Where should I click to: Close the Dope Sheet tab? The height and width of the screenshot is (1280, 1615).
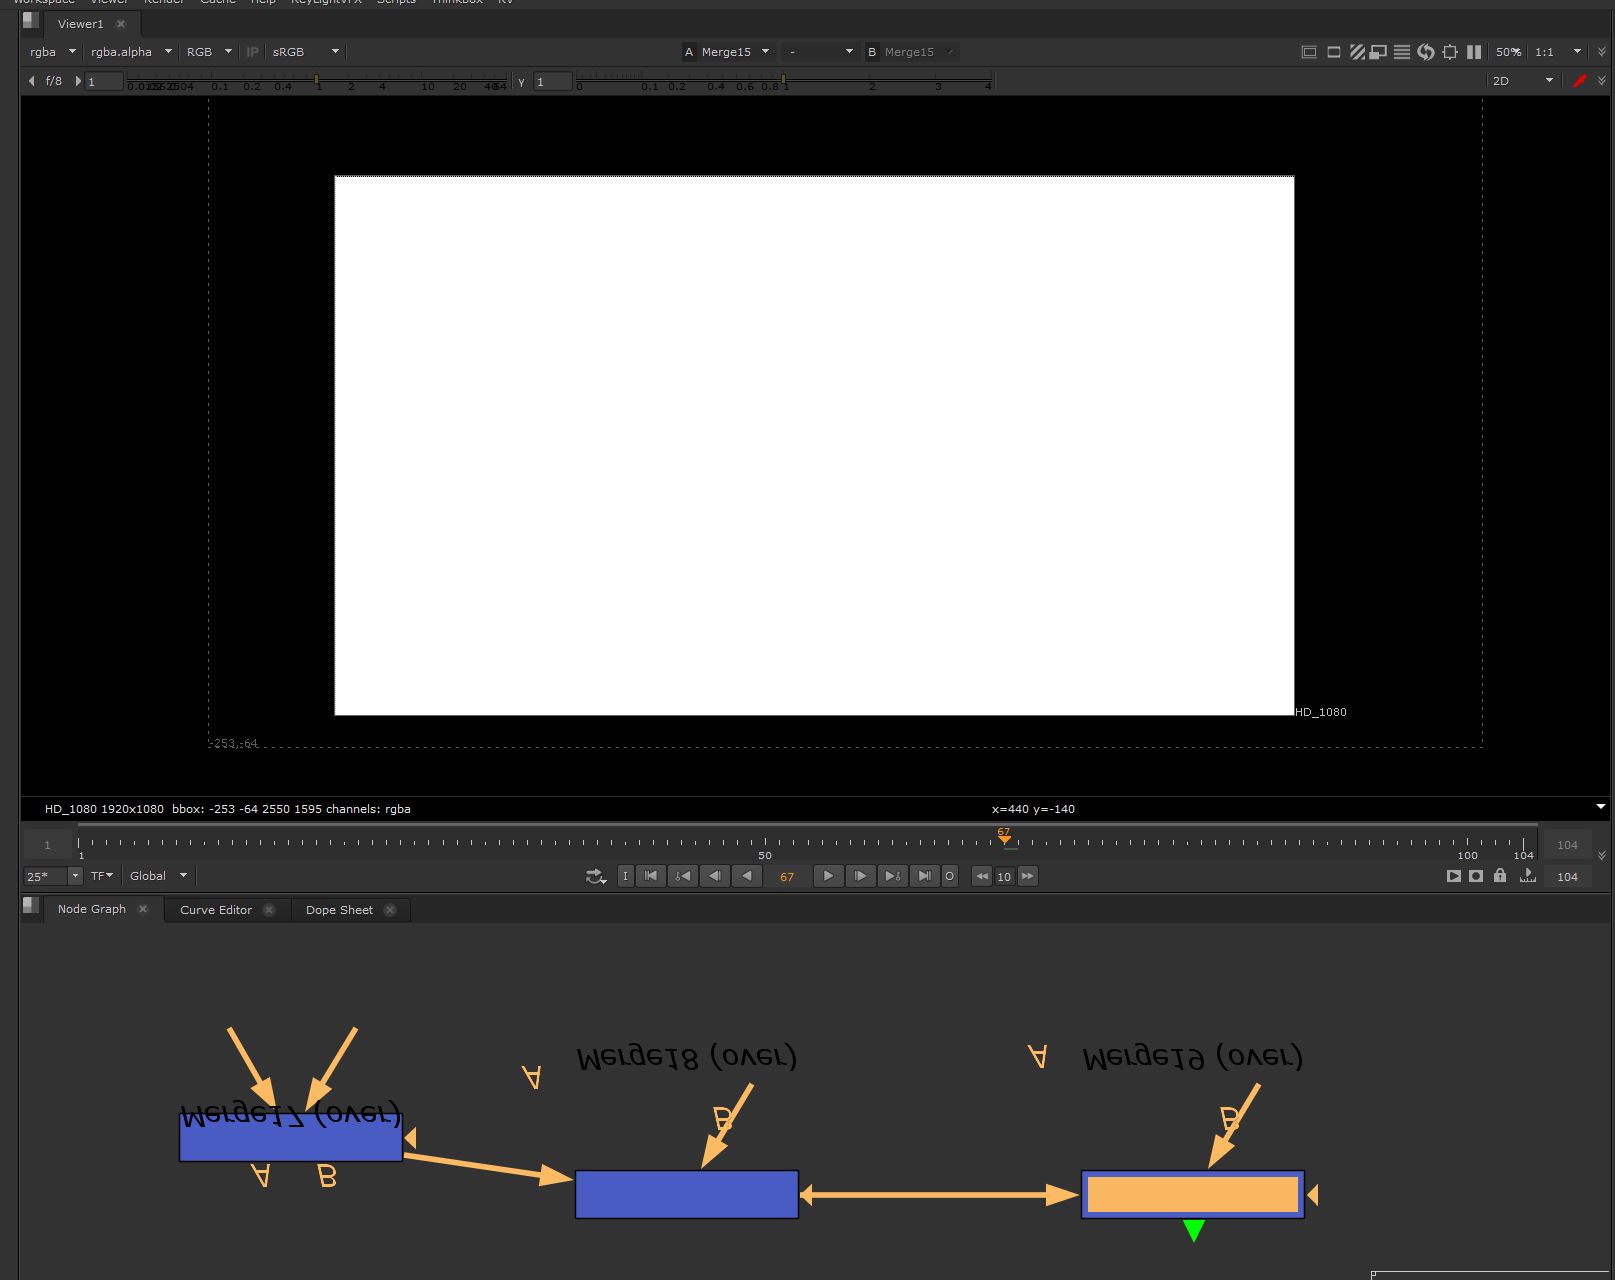coord(390,910)
